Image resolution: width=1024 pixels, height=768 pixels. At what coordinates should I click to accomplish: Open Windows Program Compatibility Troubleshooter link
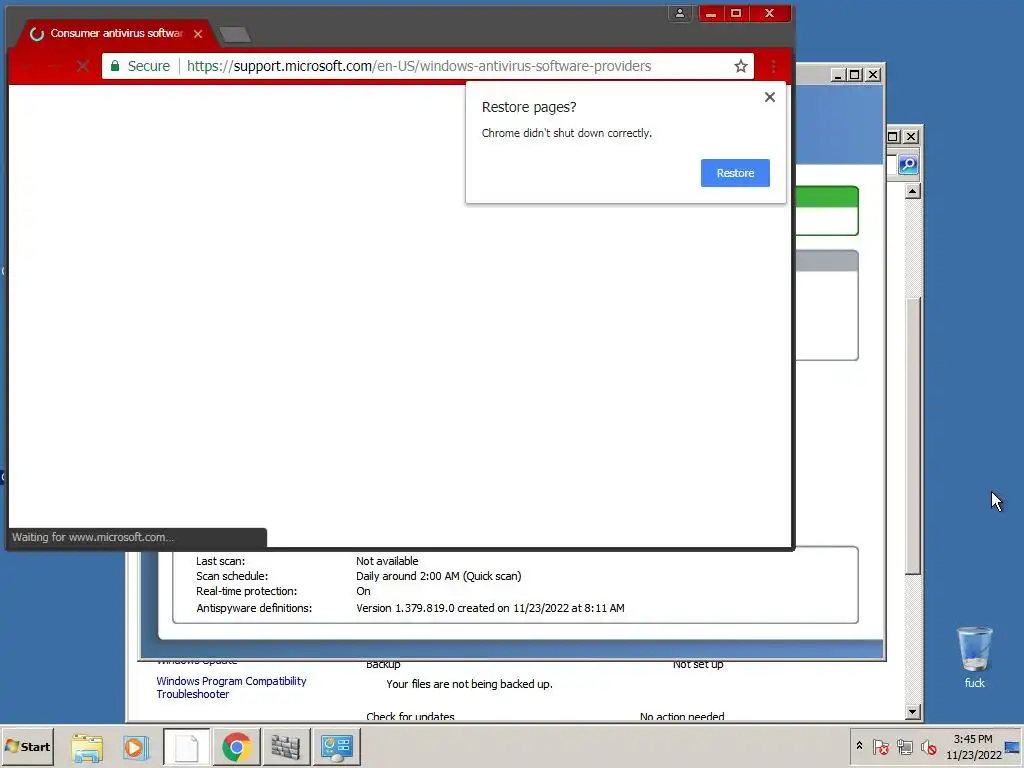point(231,687)
